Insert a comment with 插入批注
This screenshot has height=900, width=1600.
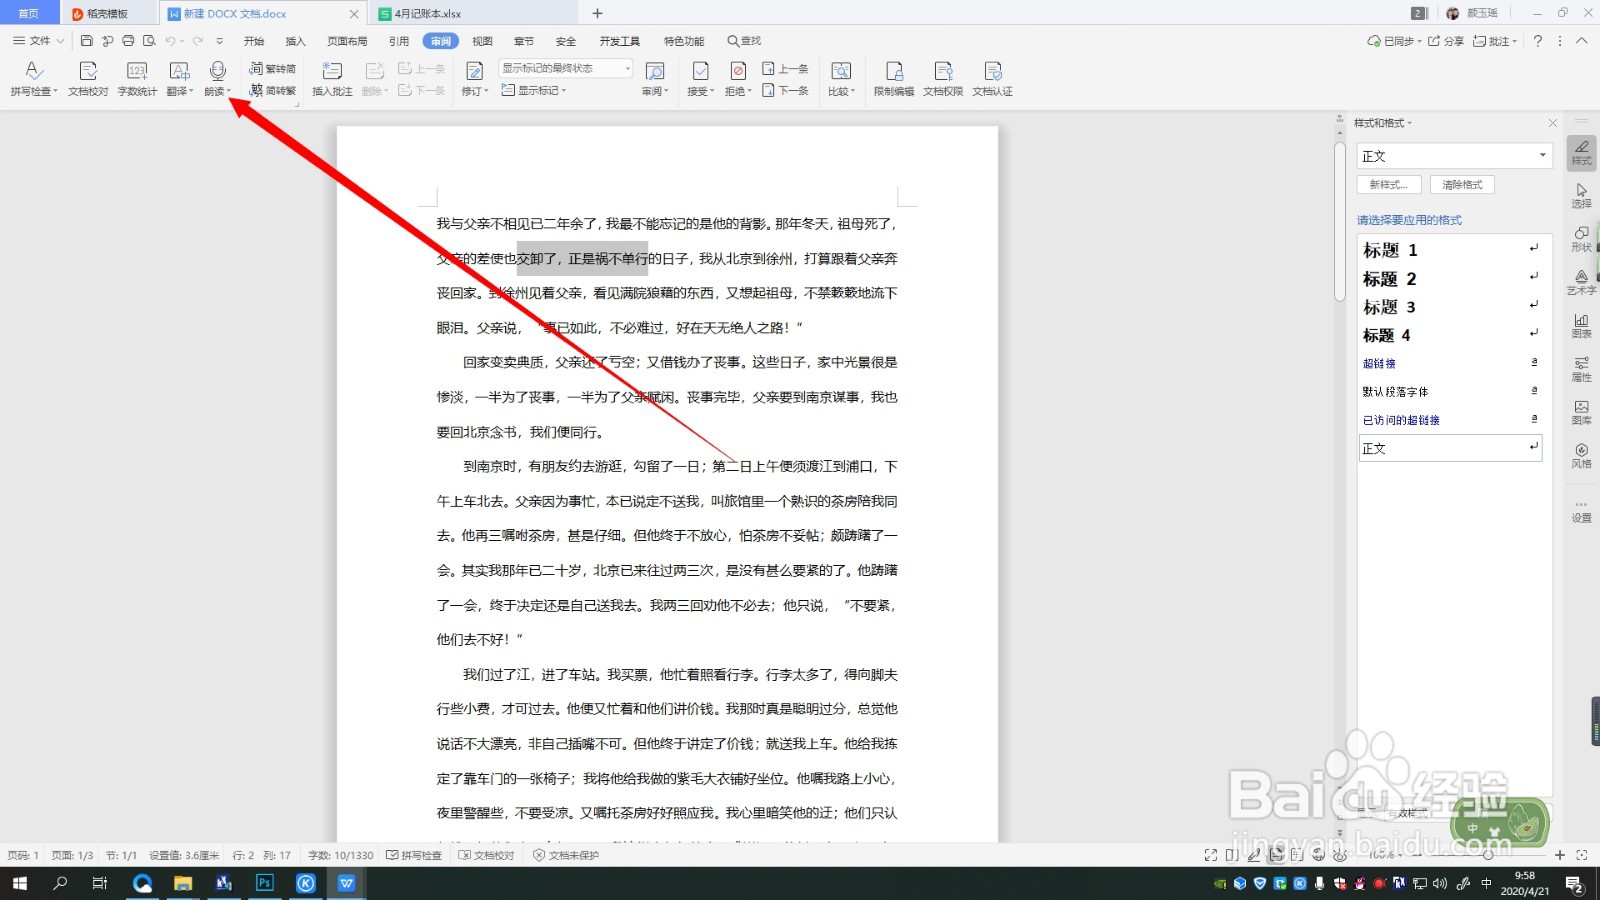[331, 79]
